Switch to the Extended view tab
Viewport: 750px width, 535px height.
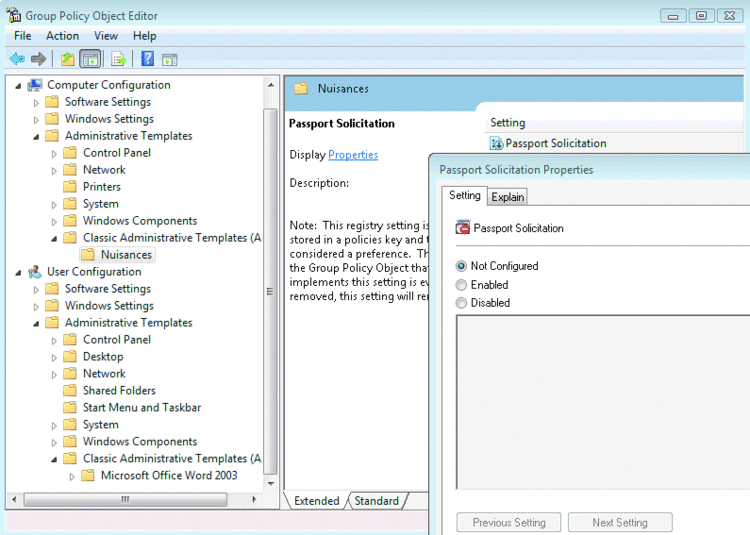(x=317, y=501)
